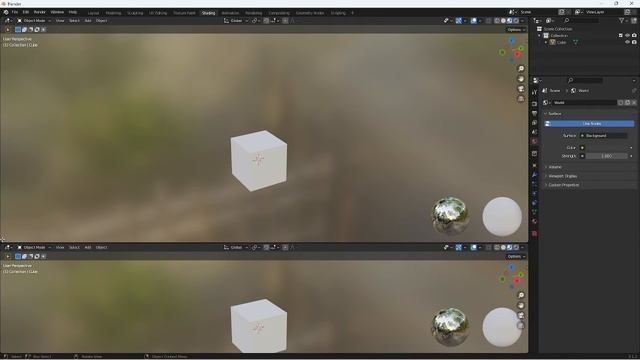The width and height of the screenshot is (640, 360).
Task: Click the outliner search field
Action: pos(581,20)
